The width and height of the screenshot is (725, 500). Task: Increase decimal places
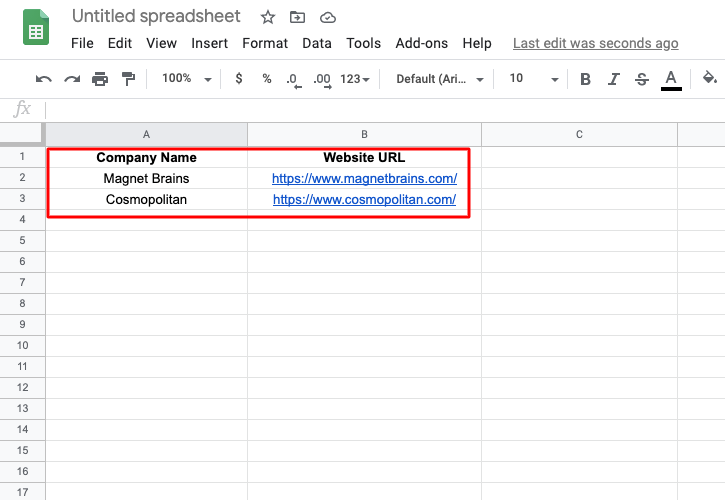pyautogui.click(x=322, y=80)
